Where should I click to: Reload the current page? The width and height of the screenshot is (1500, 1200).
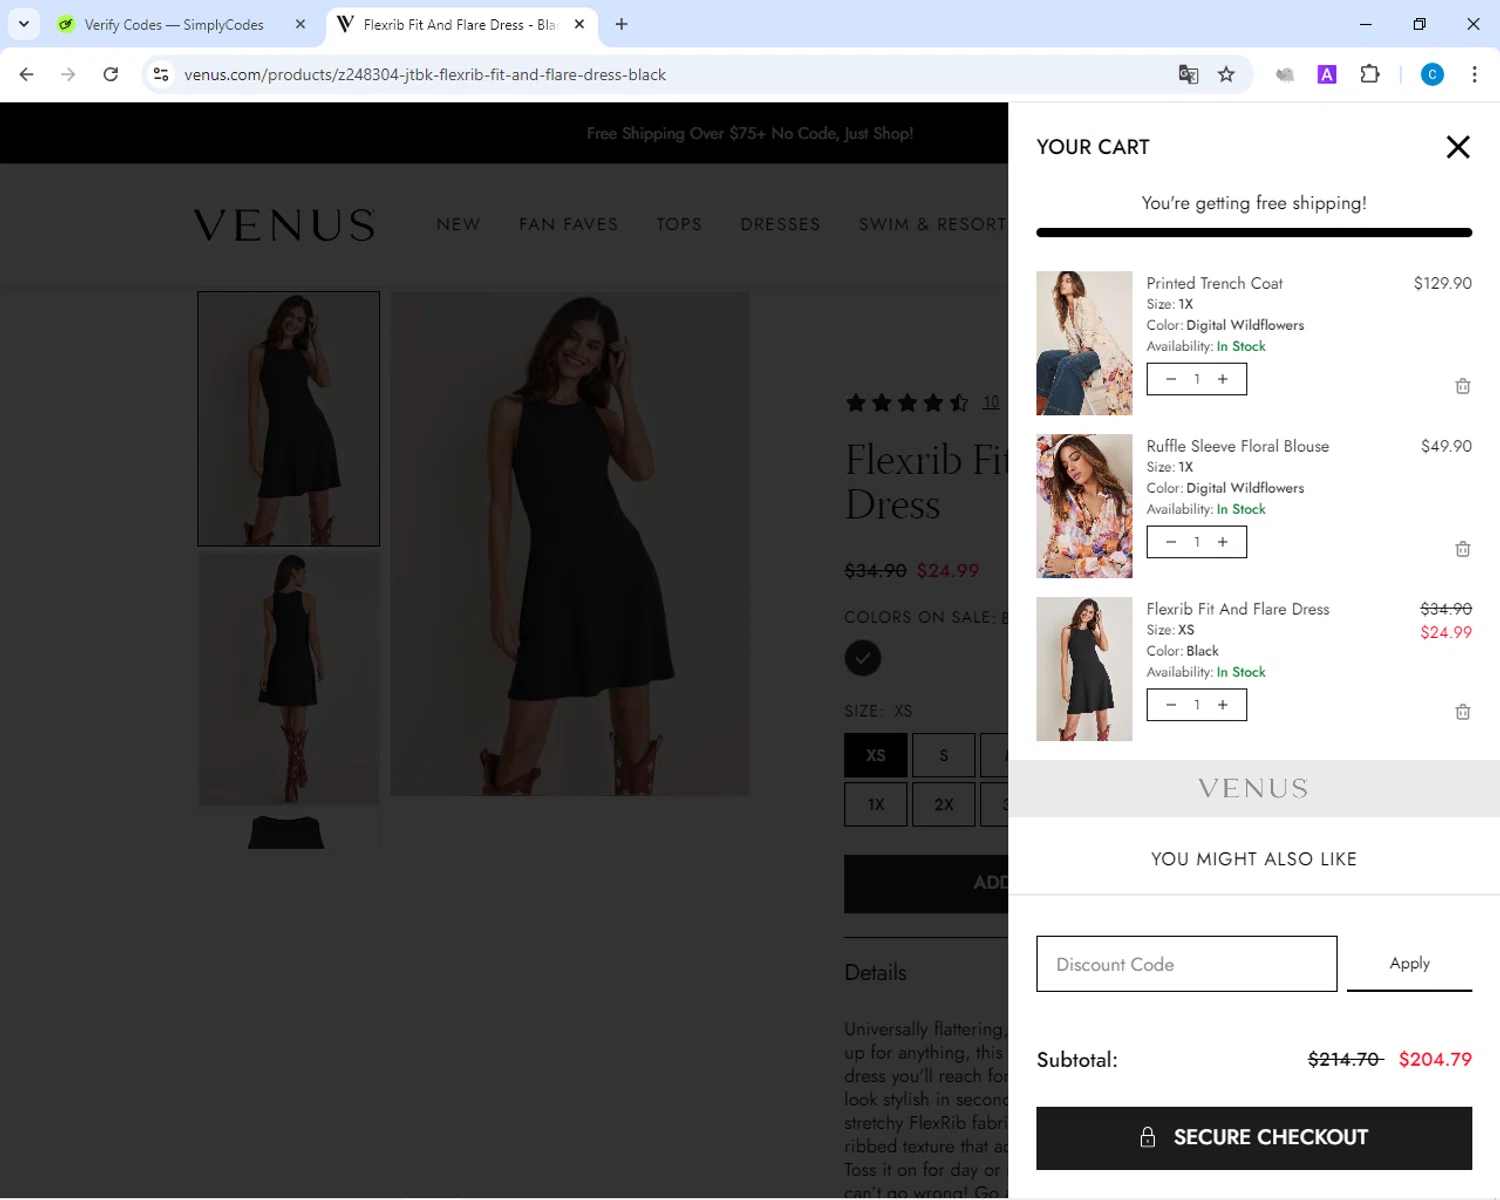111,74
